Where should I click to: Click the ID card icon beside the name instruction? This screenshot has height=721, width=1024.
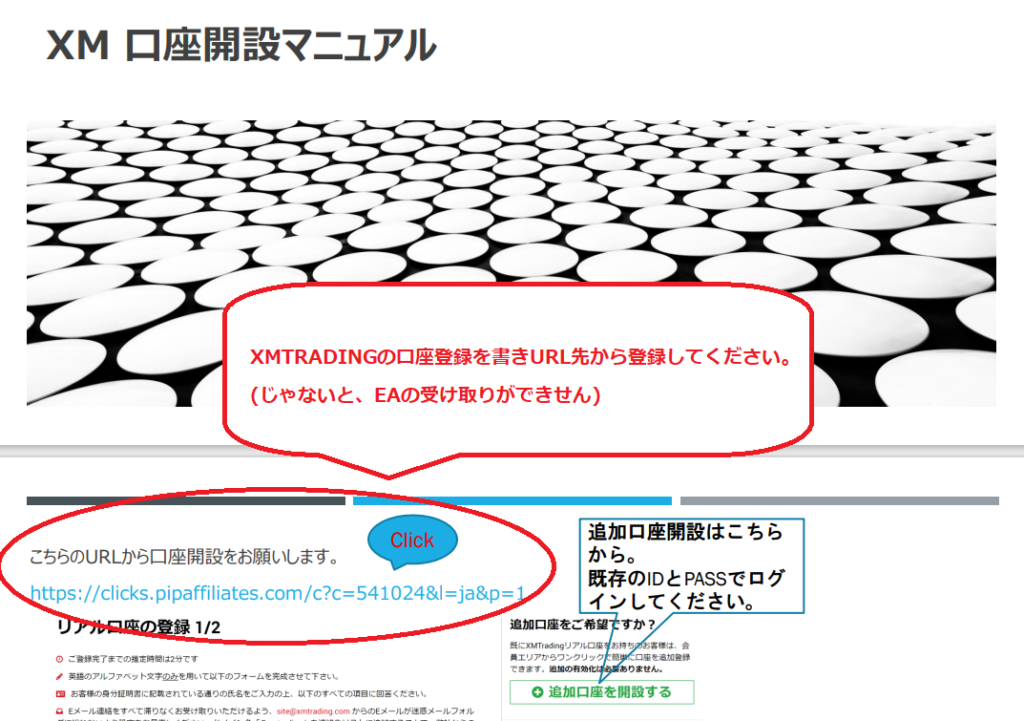click(60, 694)
